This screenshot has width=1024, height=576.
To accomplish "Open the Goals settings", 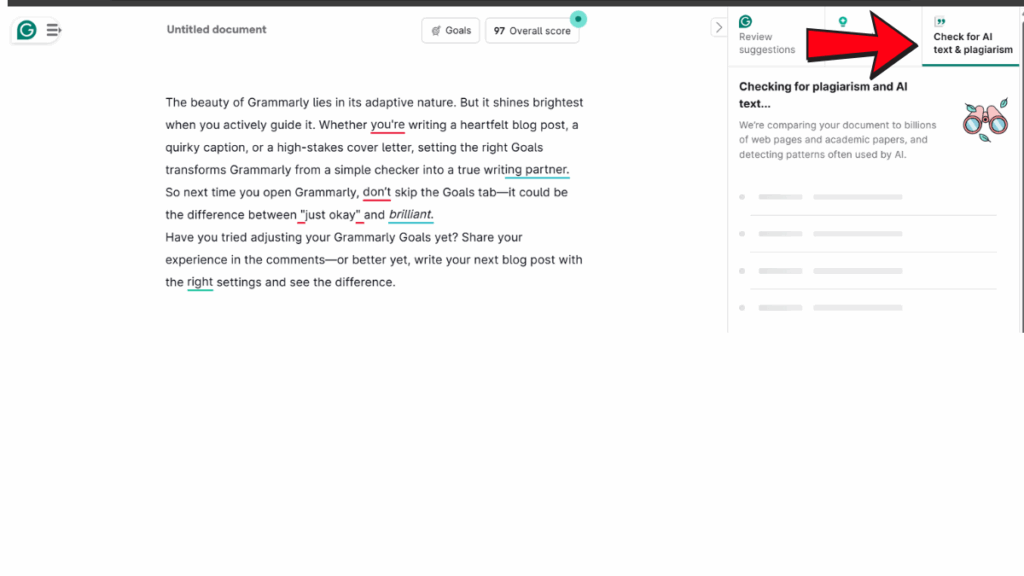I will click(x=451, y=31).
